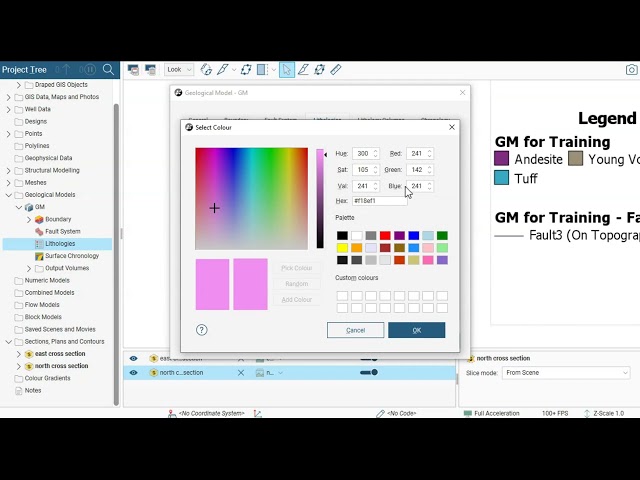The width and height of the screenshot is (640, 480).
Task: Select Colour Gradients in project tree
Action: point(47,378)
